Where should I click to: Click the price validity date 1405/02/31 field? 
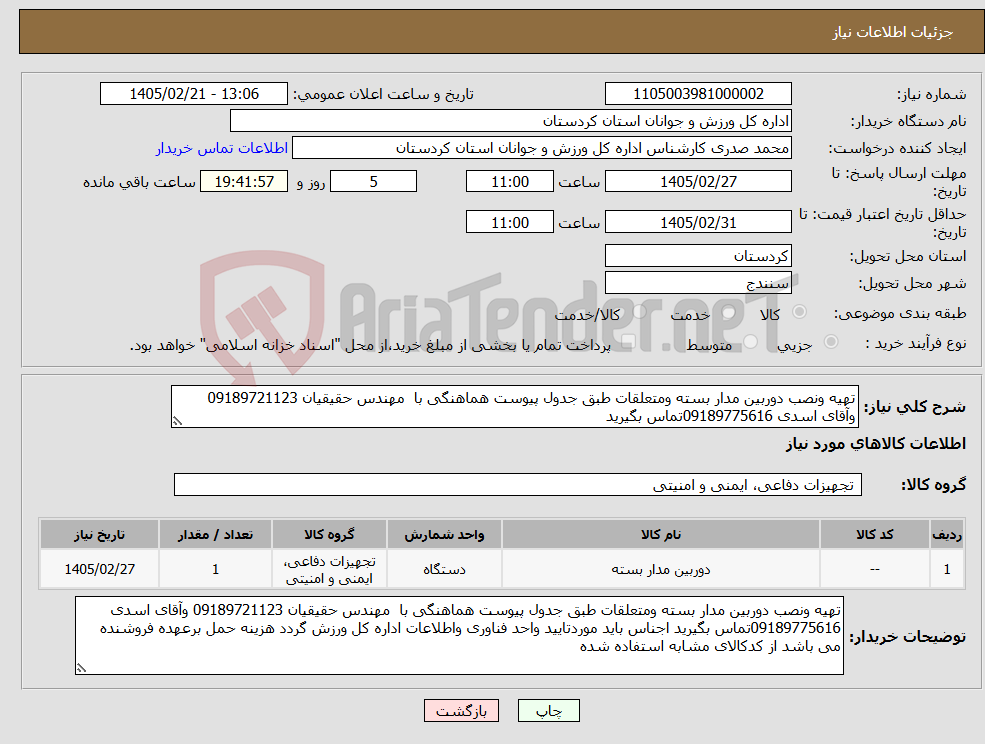tap(698, 222)
